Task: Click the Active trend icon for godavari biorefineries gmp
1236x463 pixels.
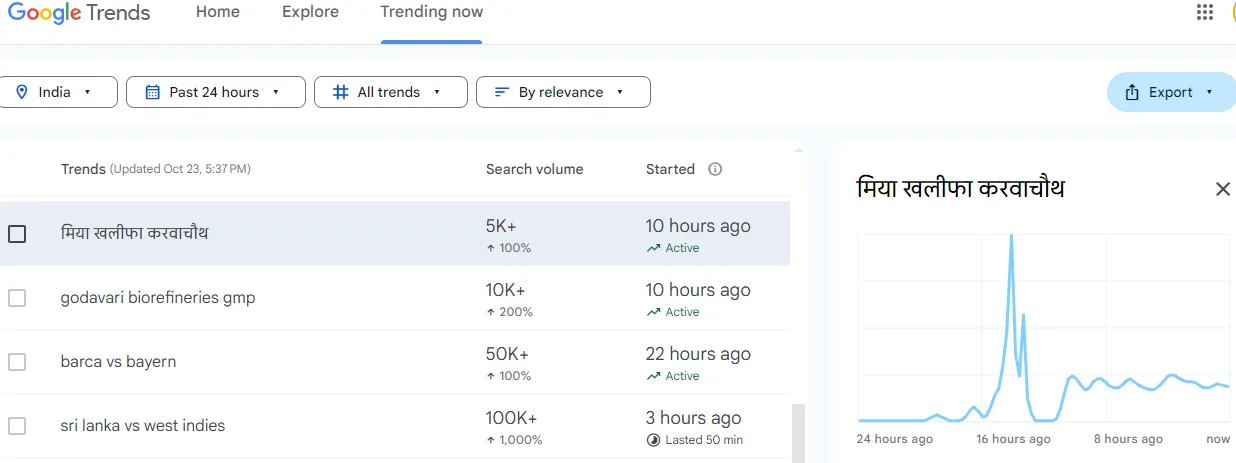Action: tap(653, 312)
